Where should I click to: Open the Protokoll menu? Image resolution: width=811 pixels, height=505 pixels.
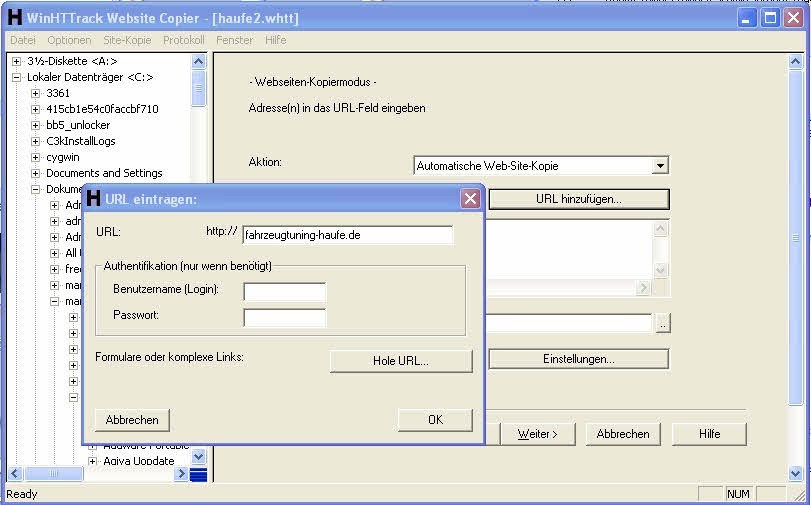click(x=184, y=40)
